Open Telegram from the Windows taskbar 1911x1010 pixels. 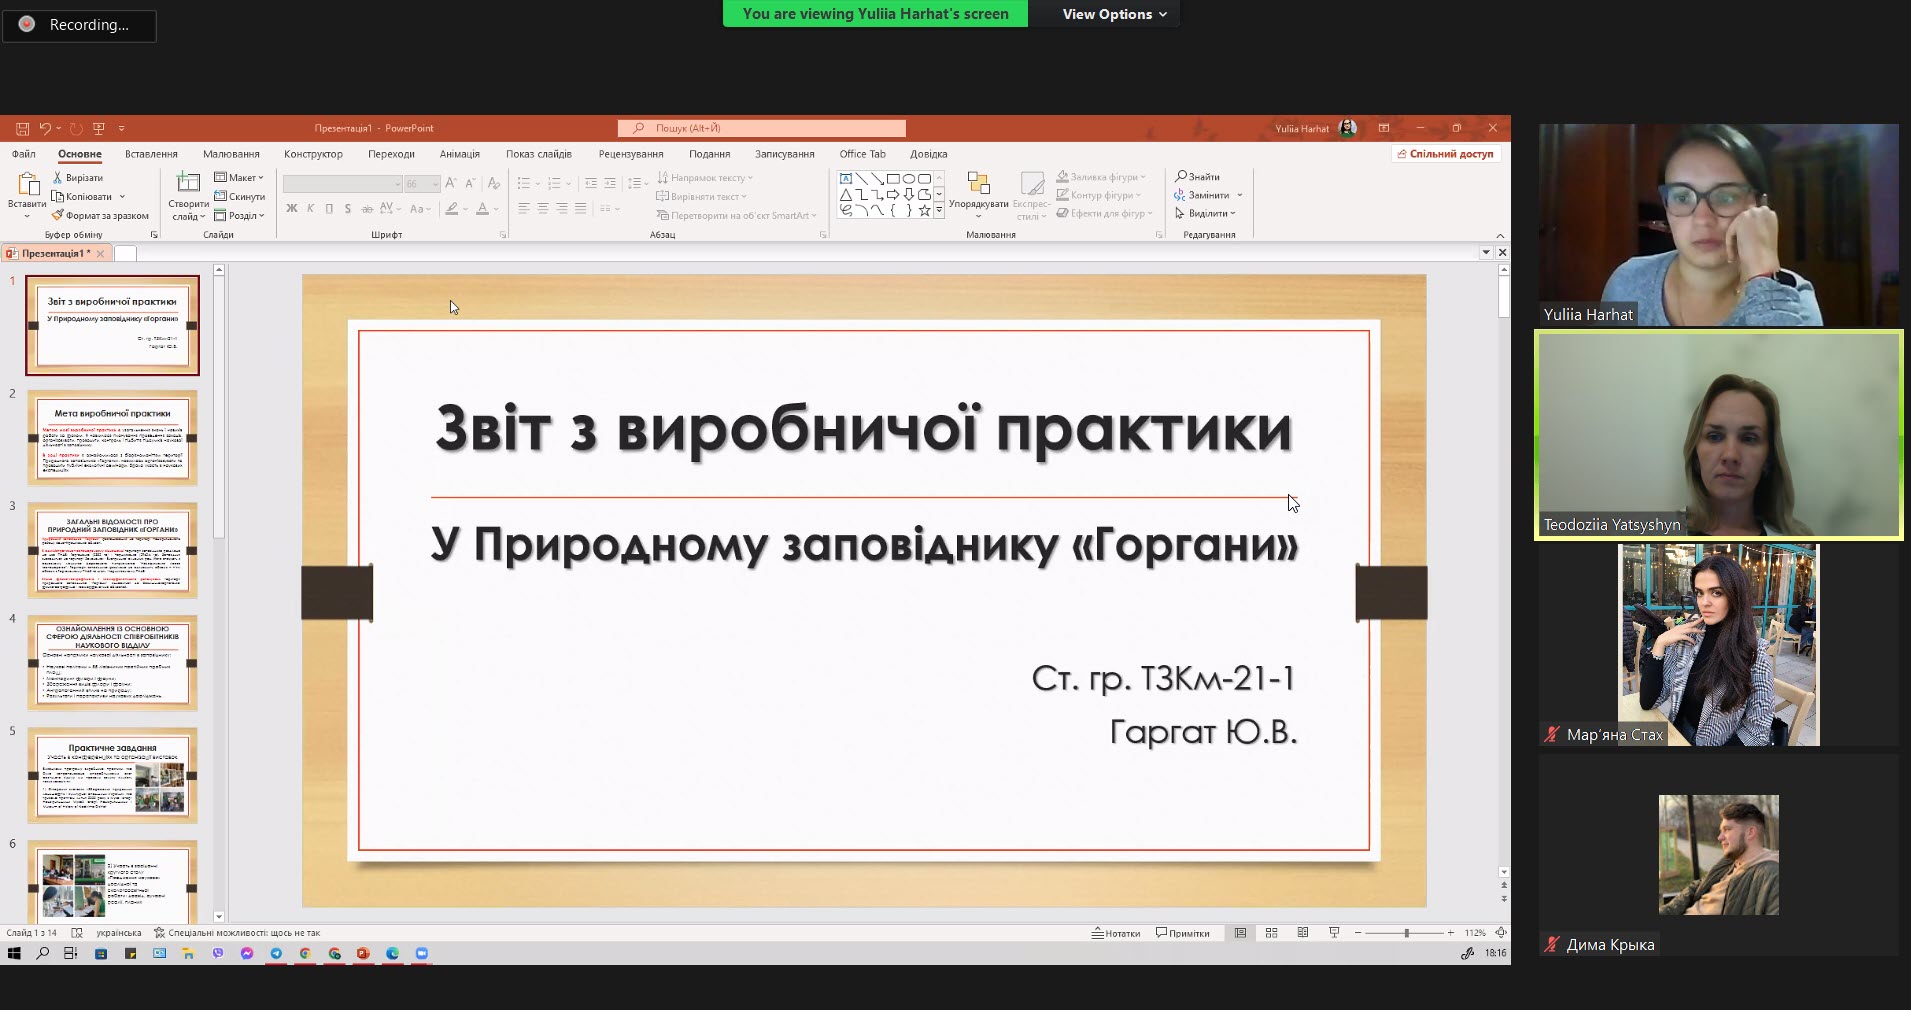276,954
